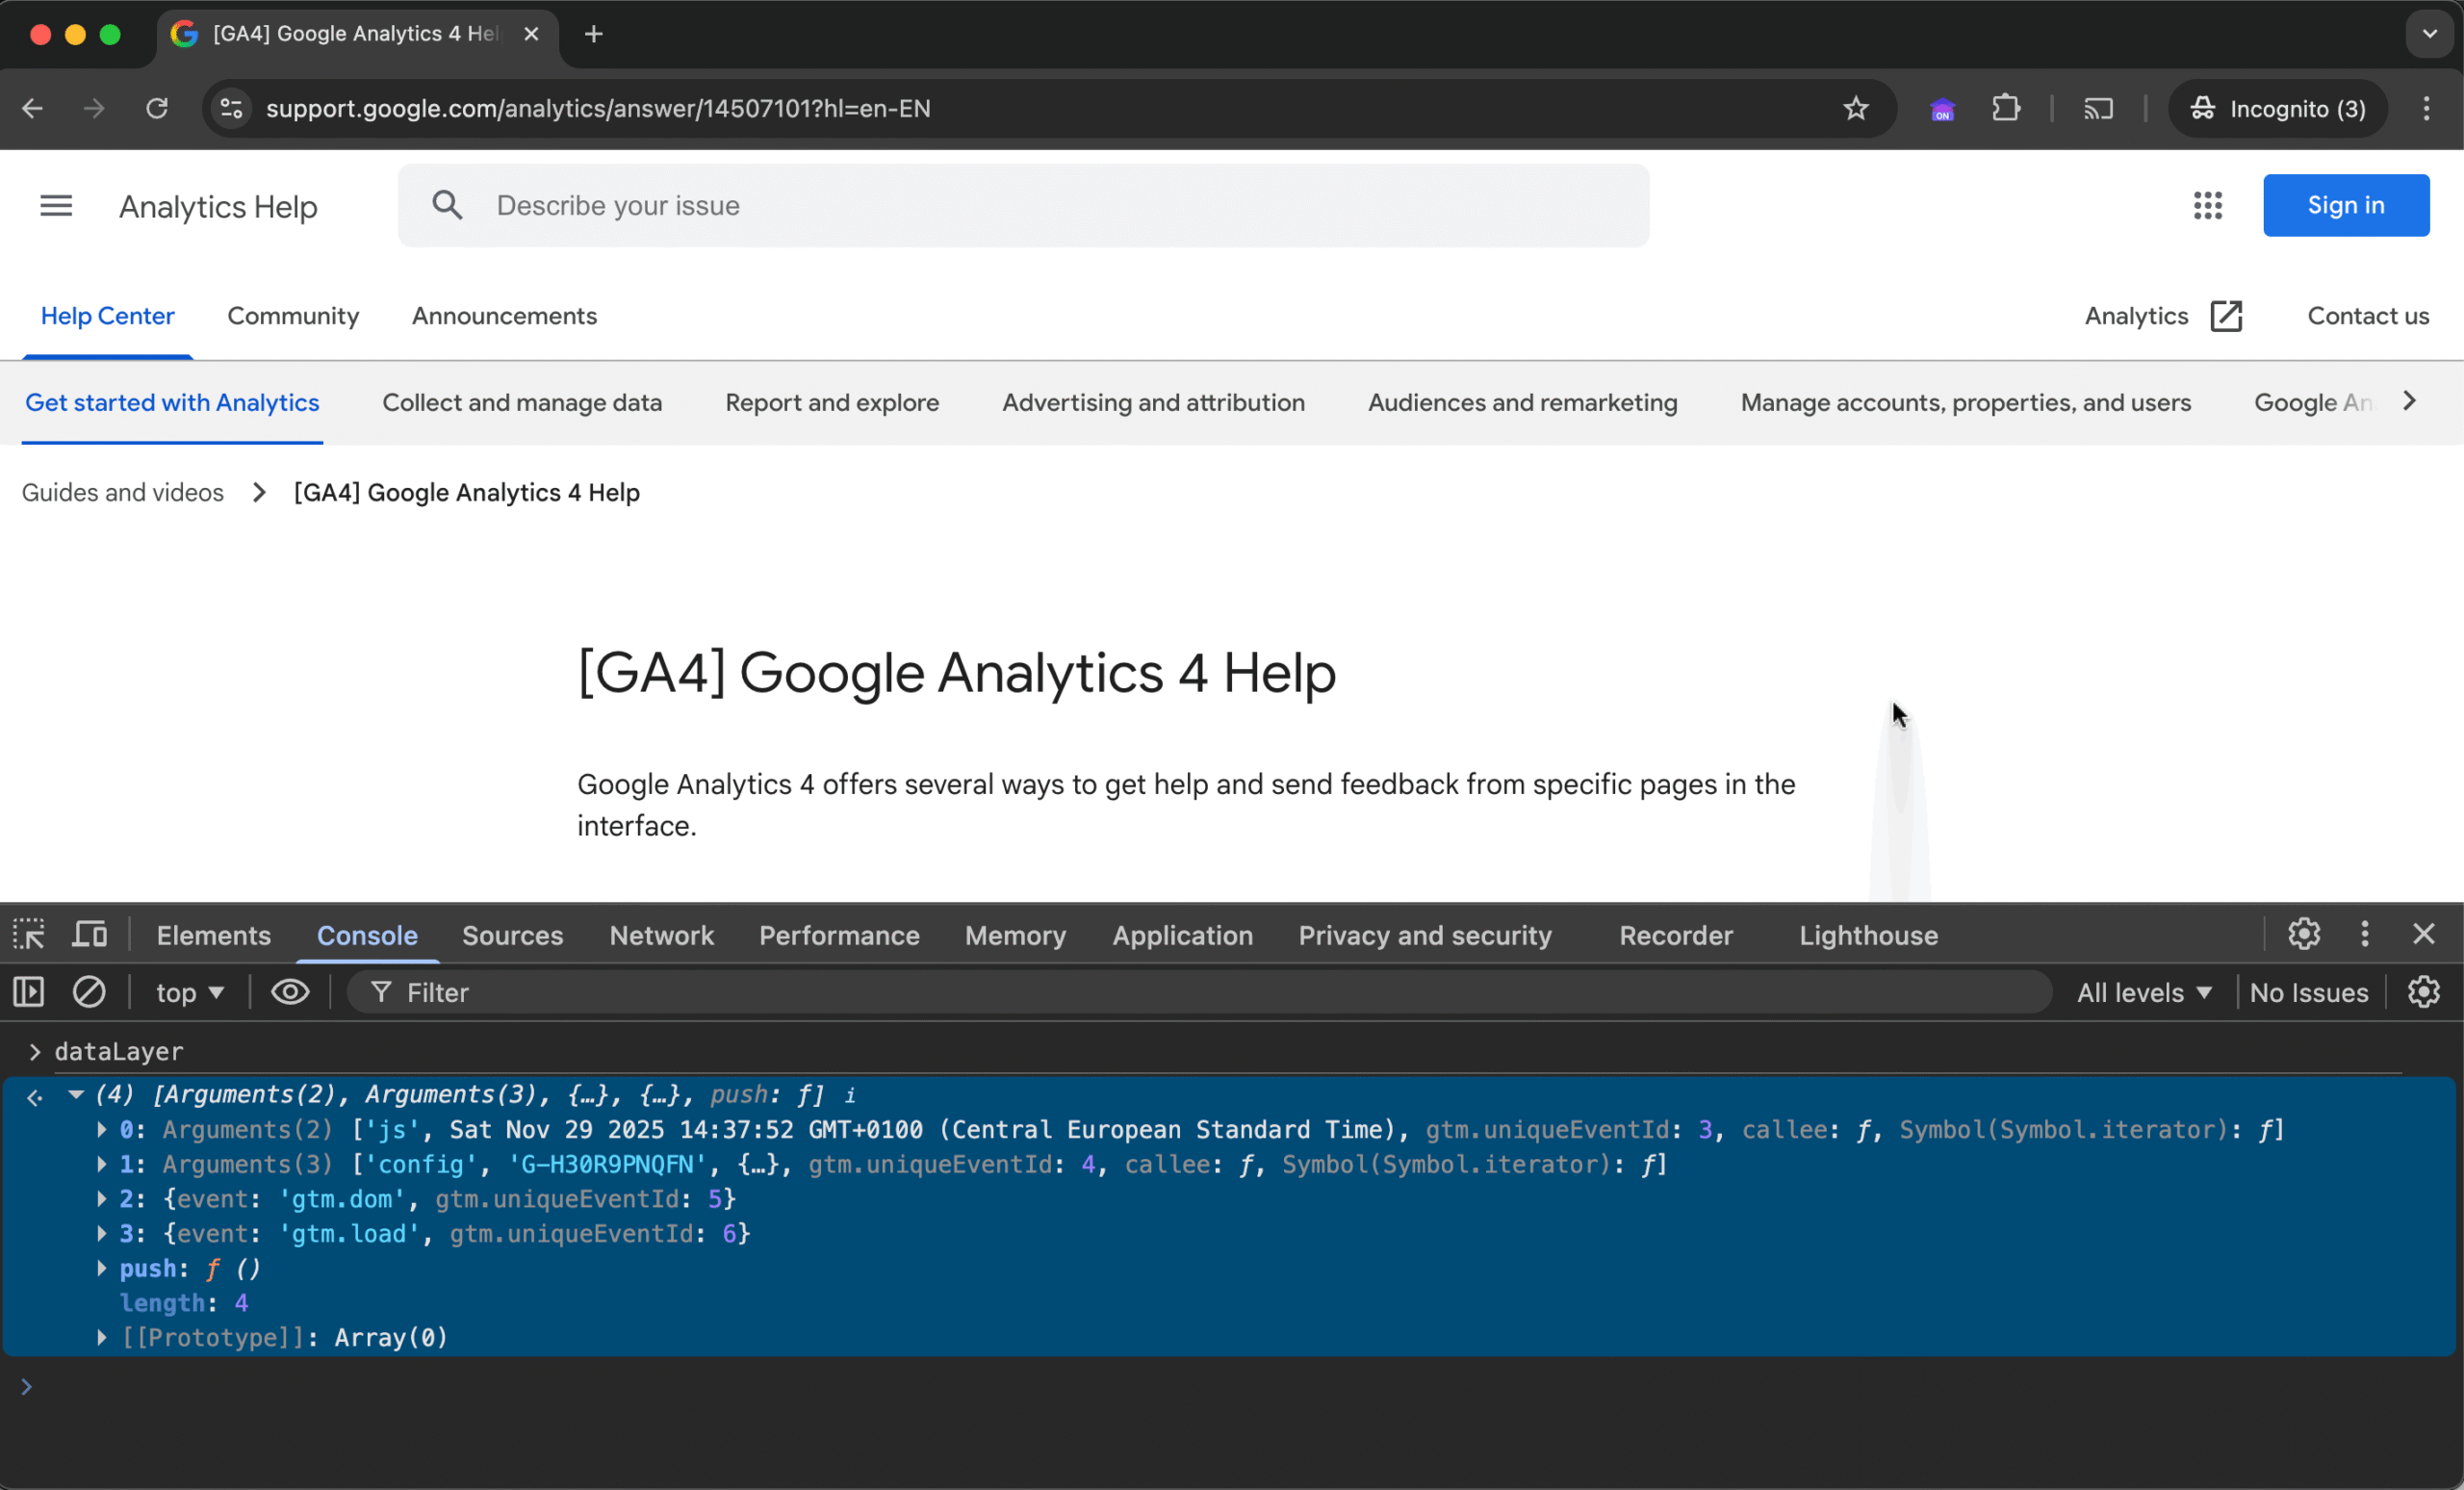The width and height of the screenshot is (2464, 1490).
Task: Expand the [[Prototype]] Array entry
Action: [x=102, y=1337]
